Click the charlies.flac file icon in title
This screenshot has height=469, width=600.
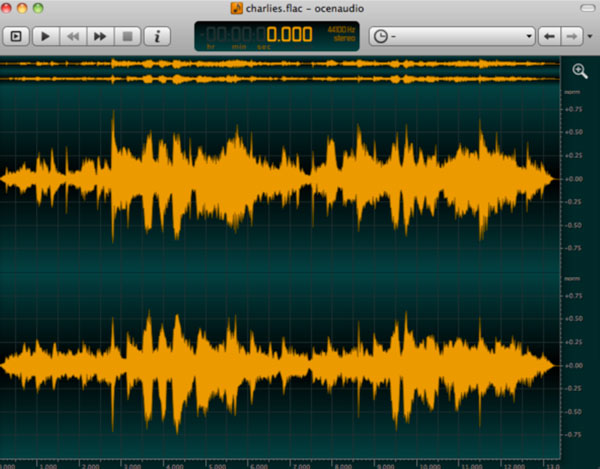[x=236, y=8]
